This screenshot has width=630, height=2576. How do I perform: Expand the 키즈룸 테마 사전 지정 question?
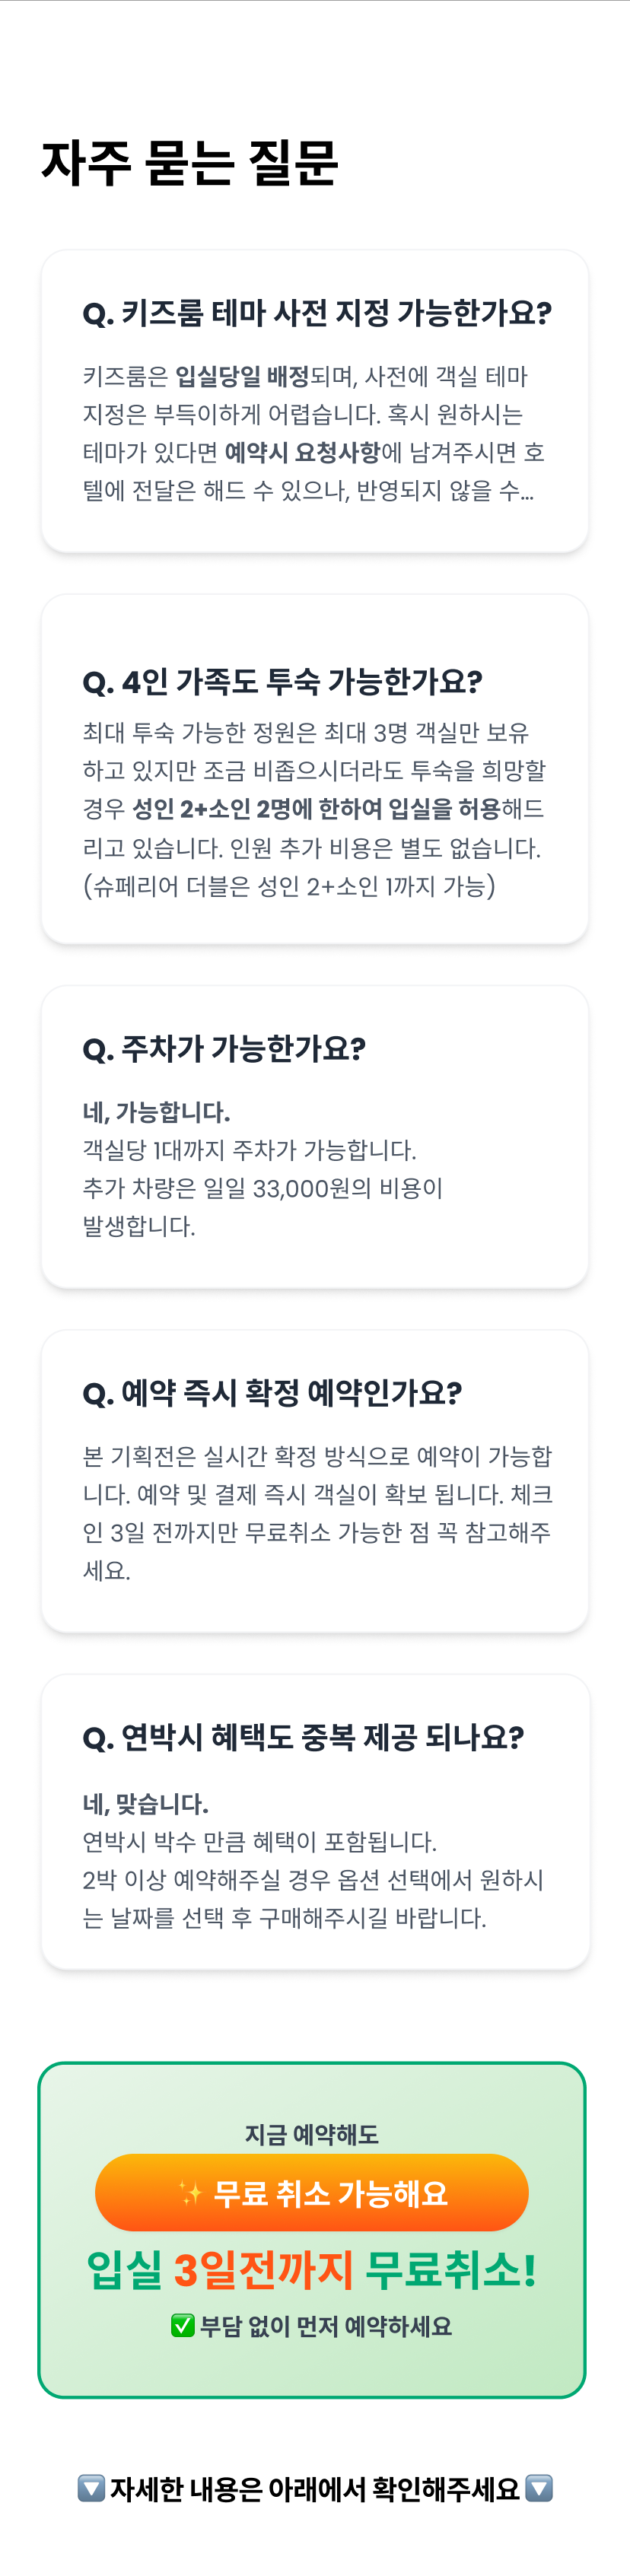[x=316, y=313]
